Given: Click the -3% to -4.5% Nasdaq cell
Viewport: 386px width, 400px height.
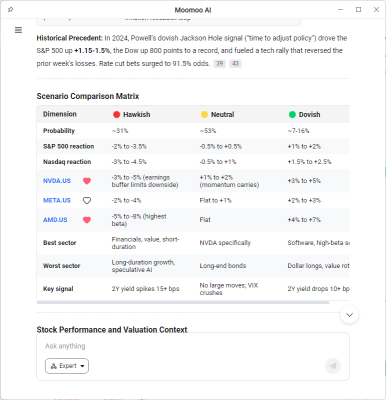Looking at the screenshot, I should pos(129,162).
